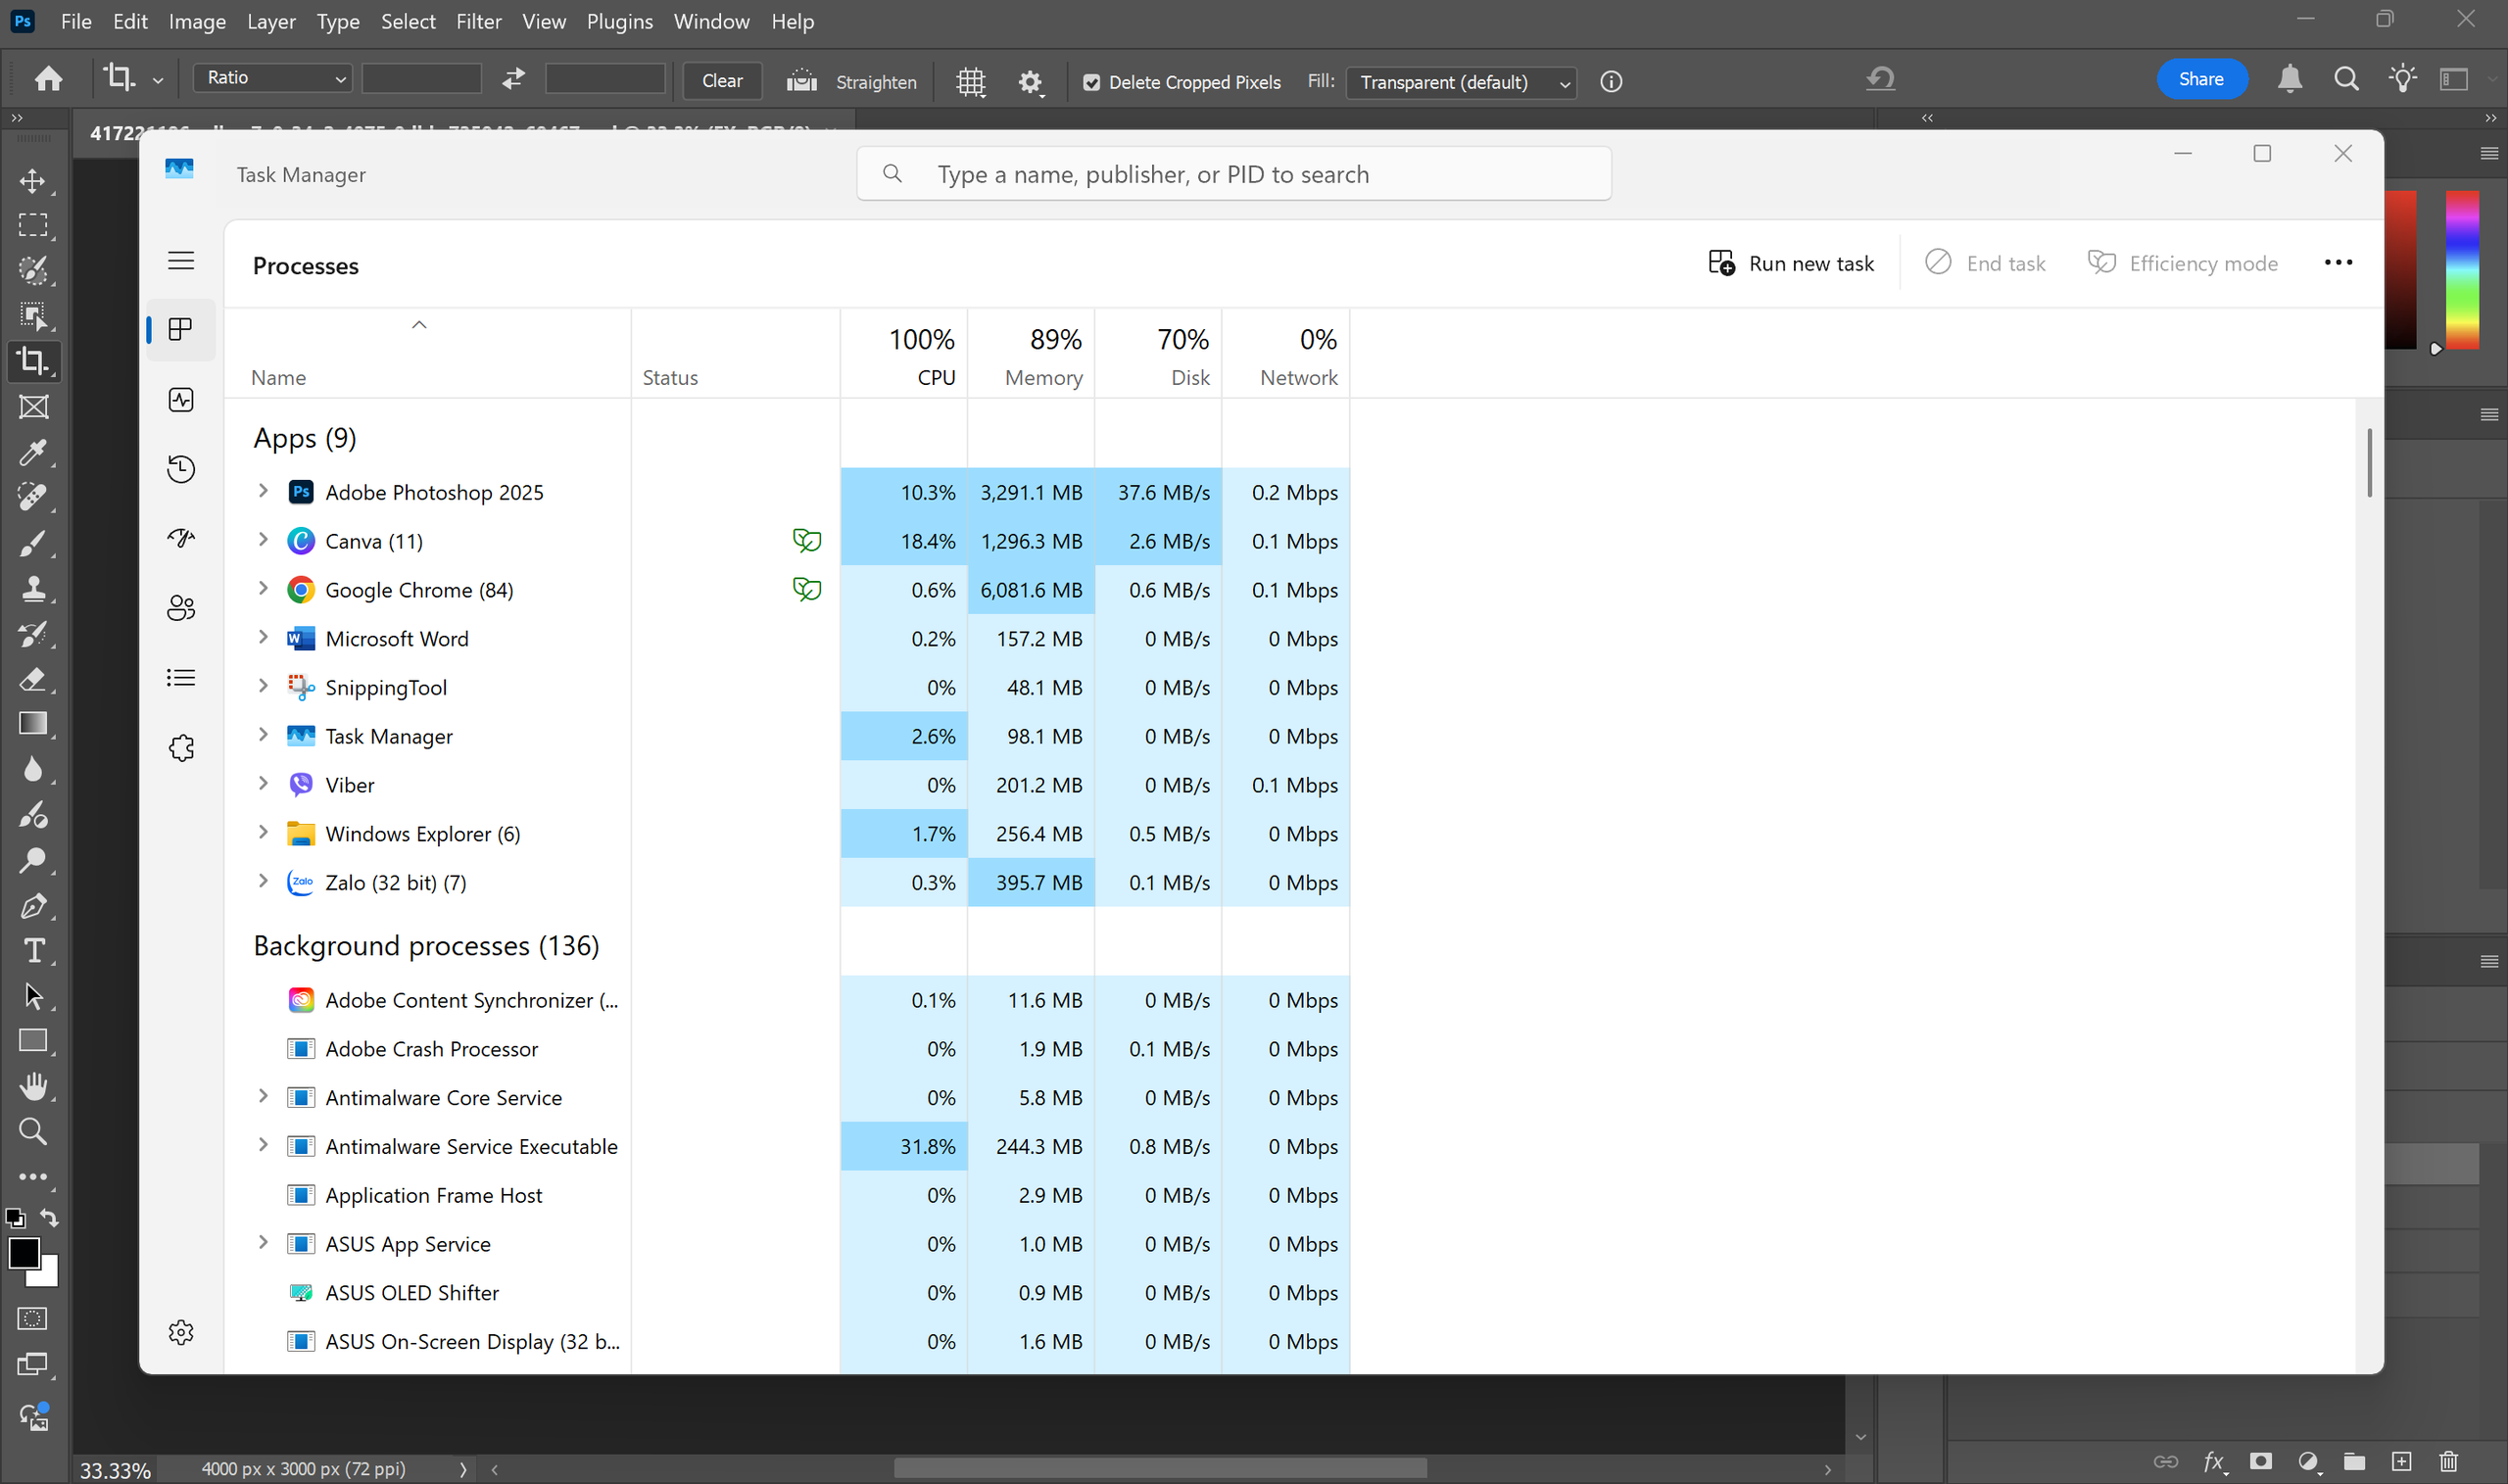The width and height of the screenshot is (2508, 1484).
Task: Open the Plugins menu
Action: 619,21
